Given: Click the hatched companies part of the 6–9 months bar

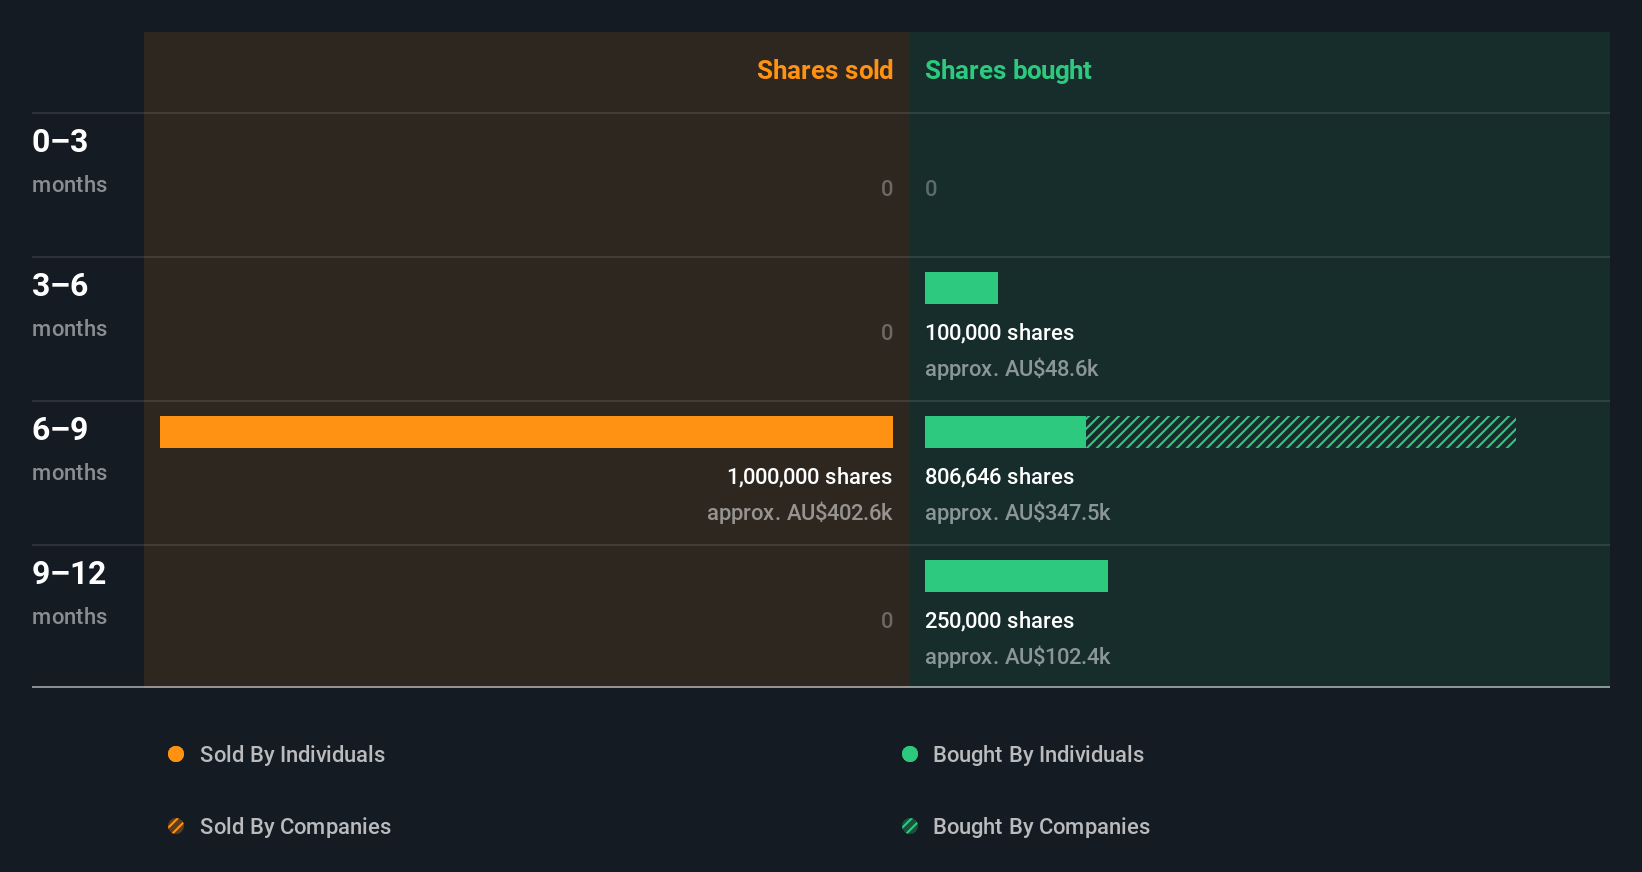Looking at the screenshot, I should (x=1301, y=432).
